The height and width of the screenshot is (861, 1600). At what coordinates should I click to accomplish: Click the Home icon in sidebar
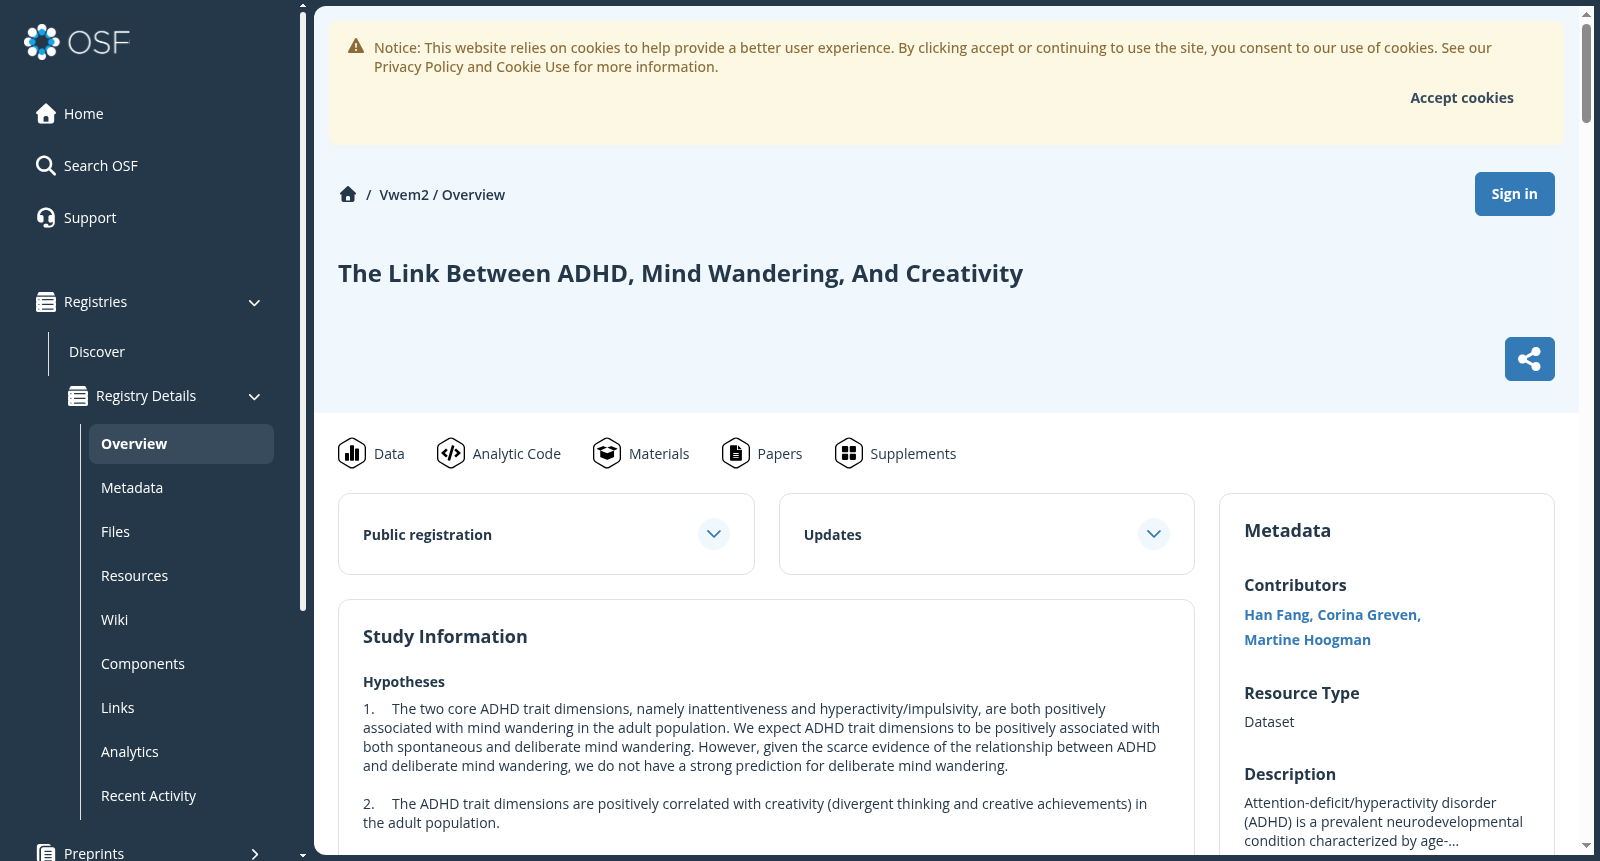pyautogui.click(x=46, y=114)
